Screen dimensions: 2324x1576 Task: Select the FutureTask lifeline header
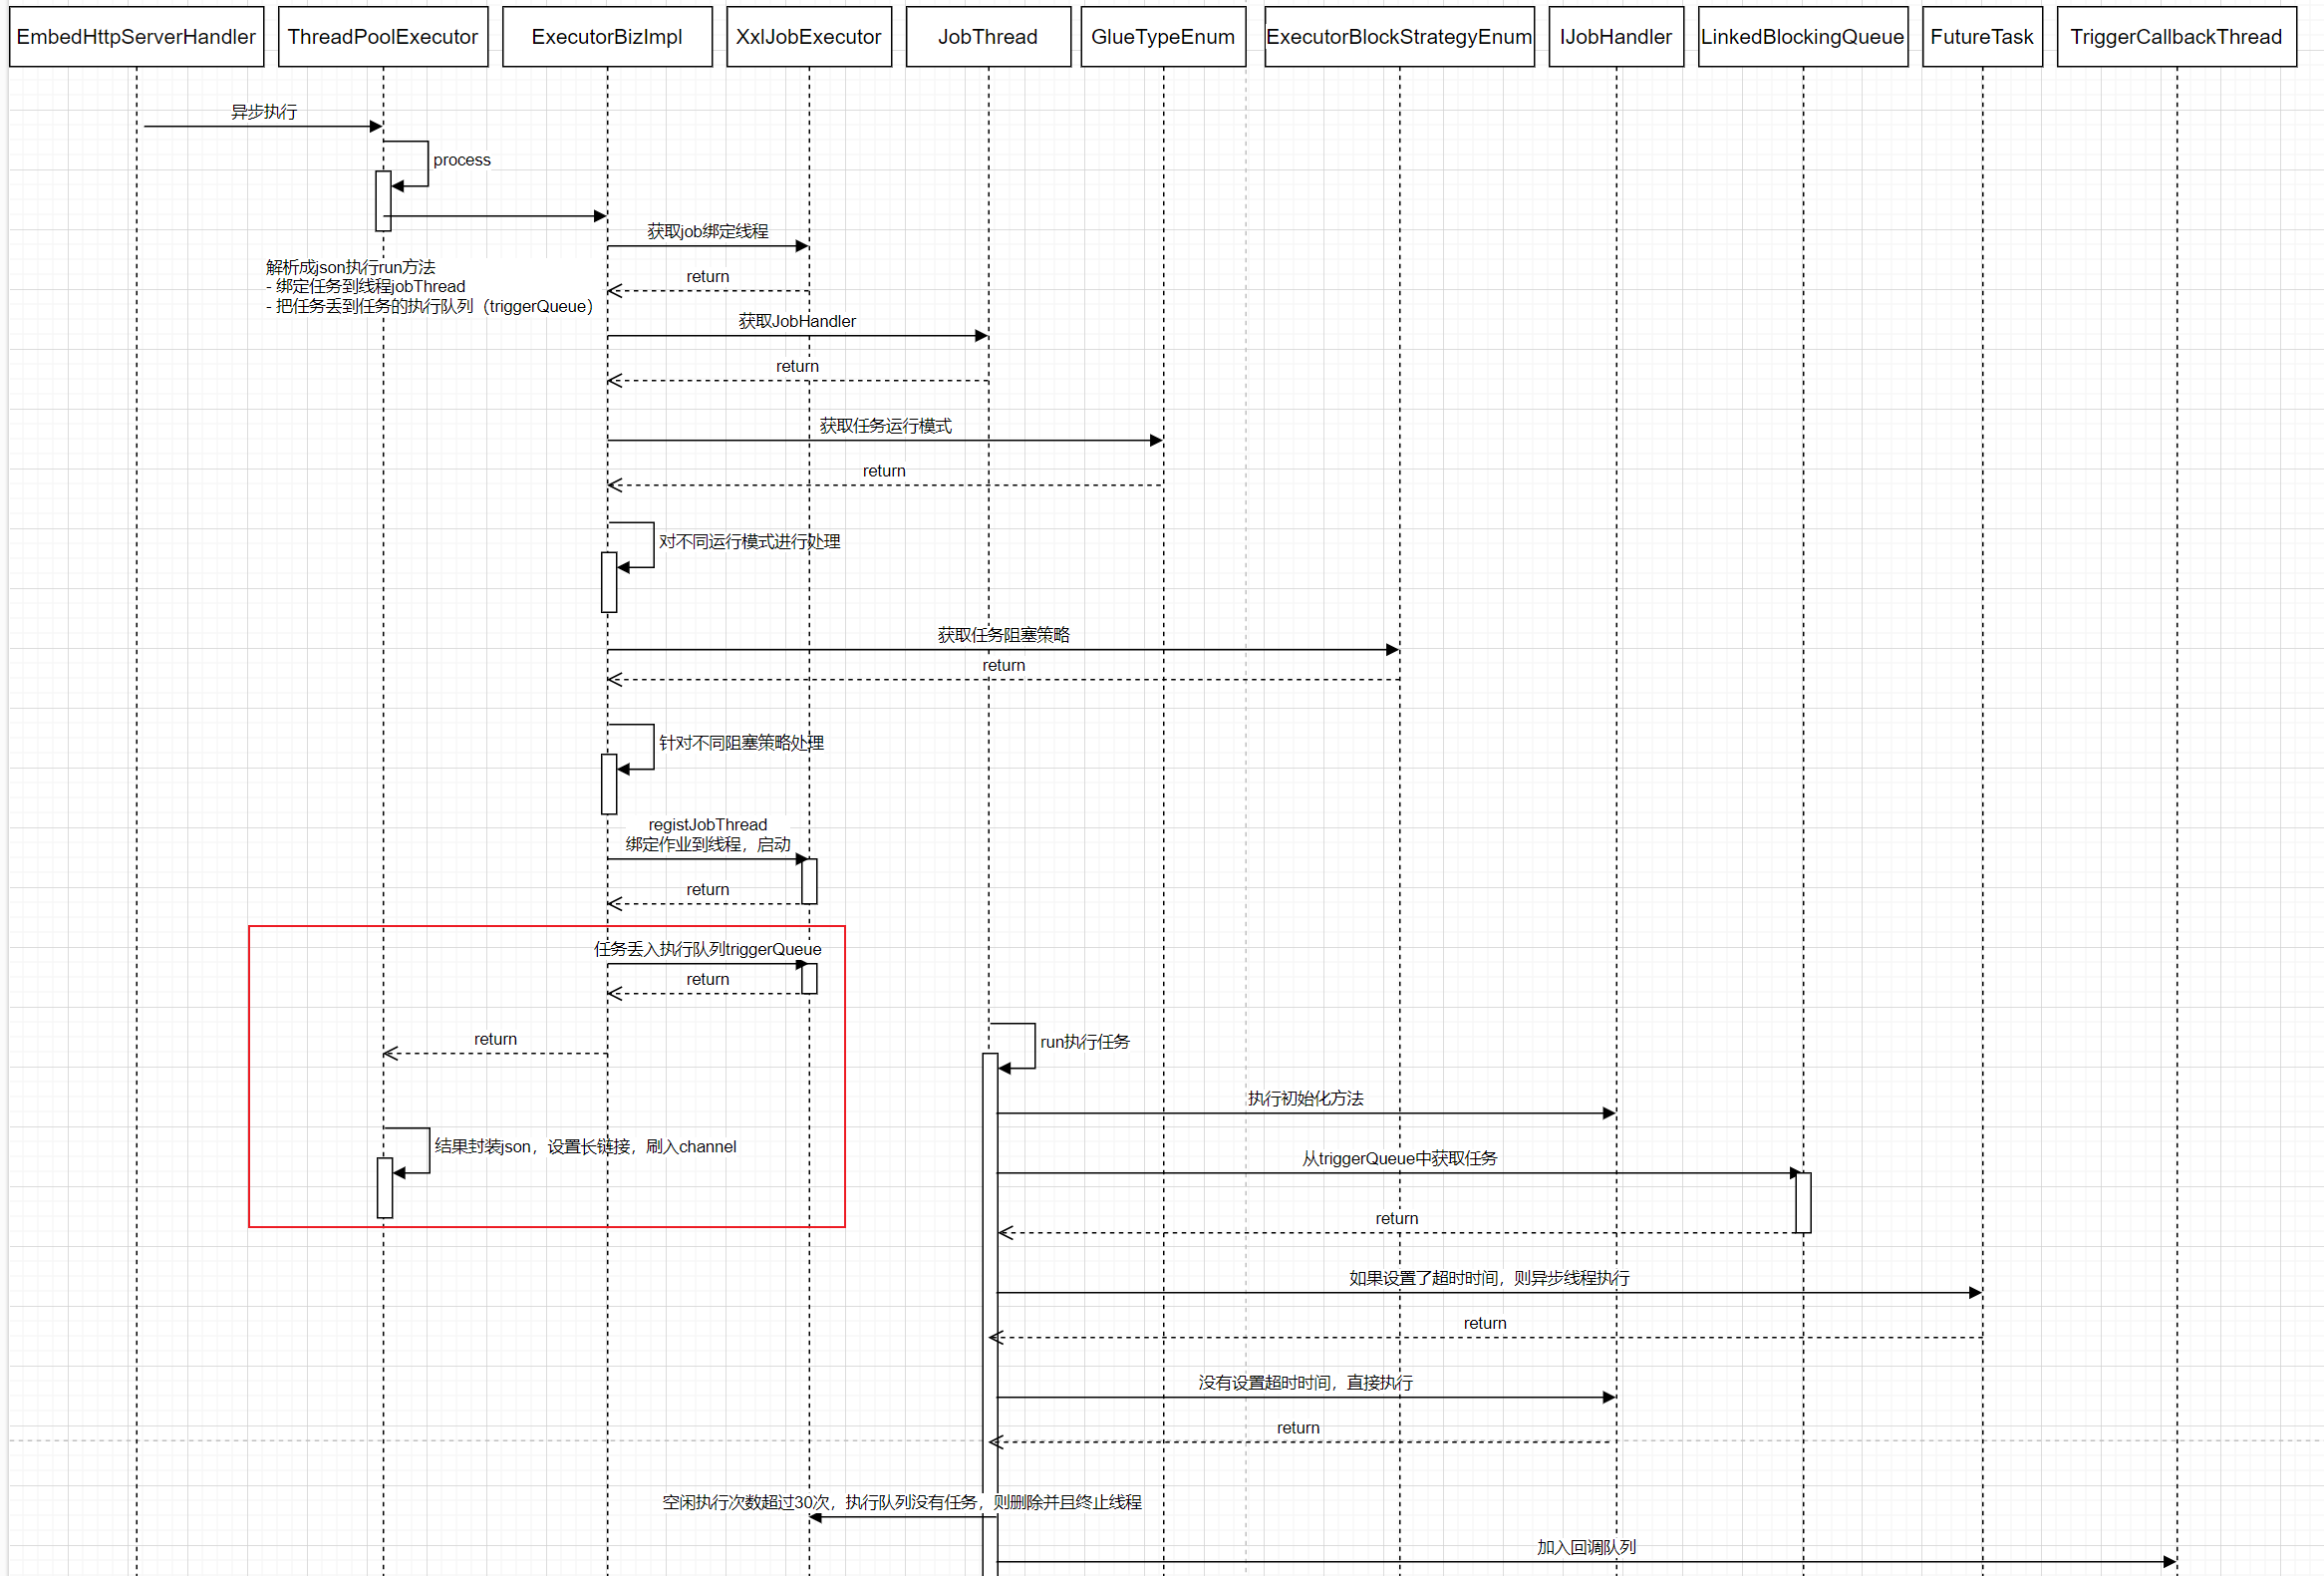click(x=1982, y=37)
